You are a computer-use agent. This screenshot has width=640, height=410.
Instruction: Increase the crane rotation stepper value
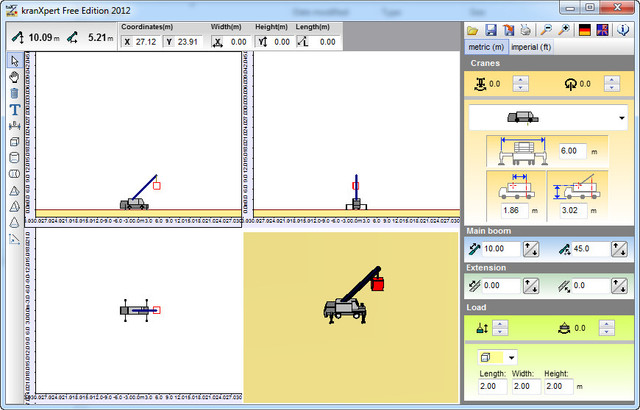[611, 80]
